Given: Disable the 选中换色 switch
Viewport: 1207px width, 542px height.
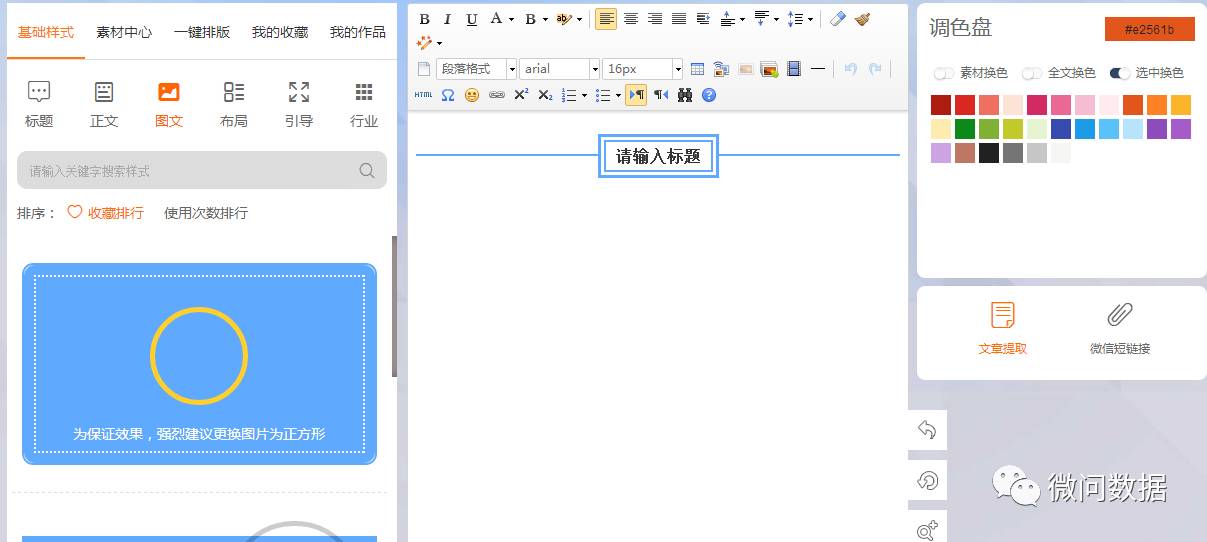Looking at the screenshot, I should point(1119,73).
